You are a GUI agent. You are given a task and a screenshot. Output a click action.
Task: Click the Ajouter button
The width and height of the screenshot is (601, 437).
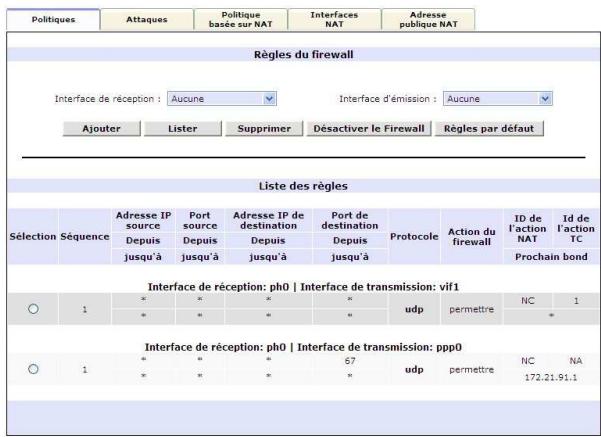[x=102, y=129]
